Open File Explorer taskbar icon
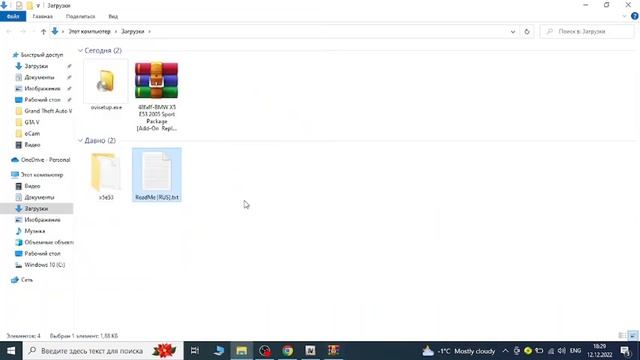The height and width of the screenshot is (360, 640). point(242,351)
